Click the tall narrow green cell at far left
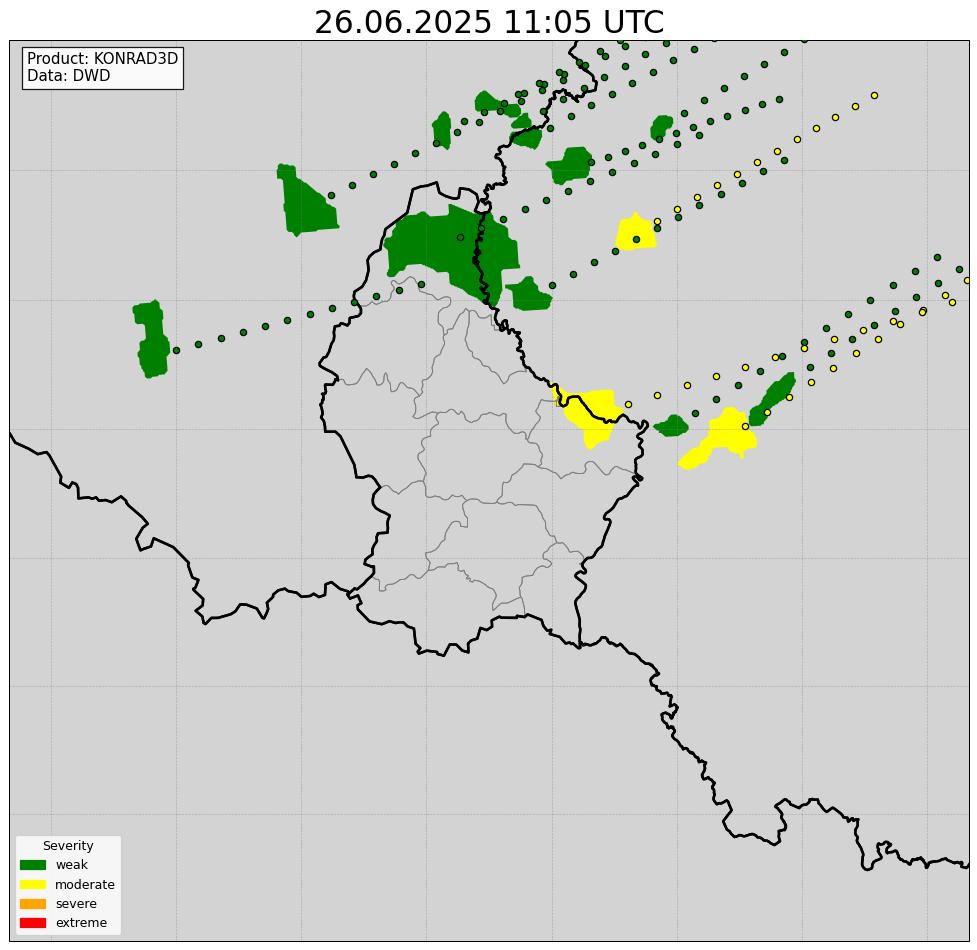This screenshot has width=977, height=950. pyautogui.click(x=151, y=339)
